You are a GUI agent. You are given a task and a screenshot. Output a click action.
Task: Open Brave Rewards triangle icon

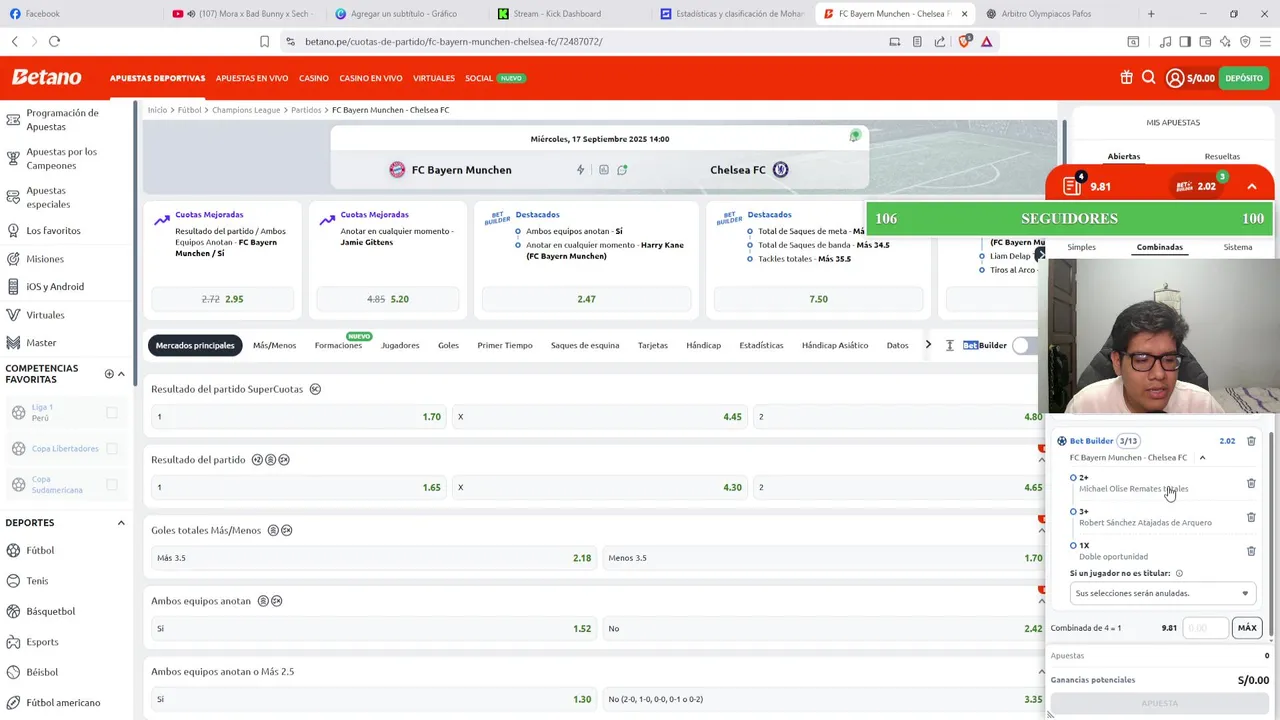click(x=986, y=41)
